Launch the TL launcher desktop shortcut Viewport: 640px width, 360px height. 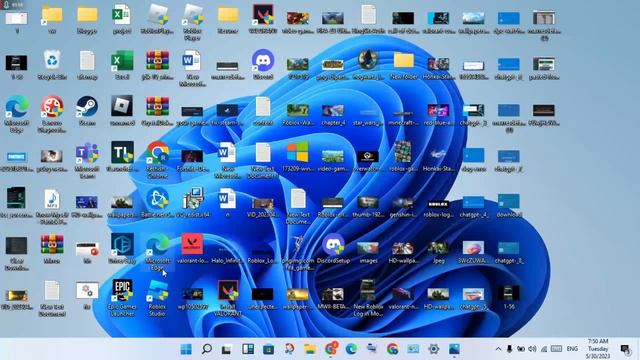(x=122, y=156)
